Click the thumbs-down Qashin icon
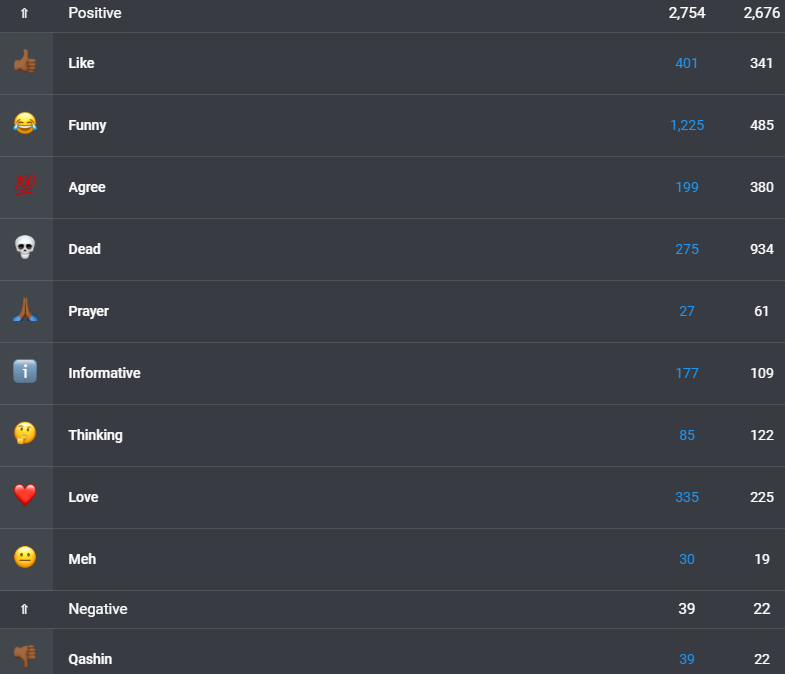 click(25, 656)
